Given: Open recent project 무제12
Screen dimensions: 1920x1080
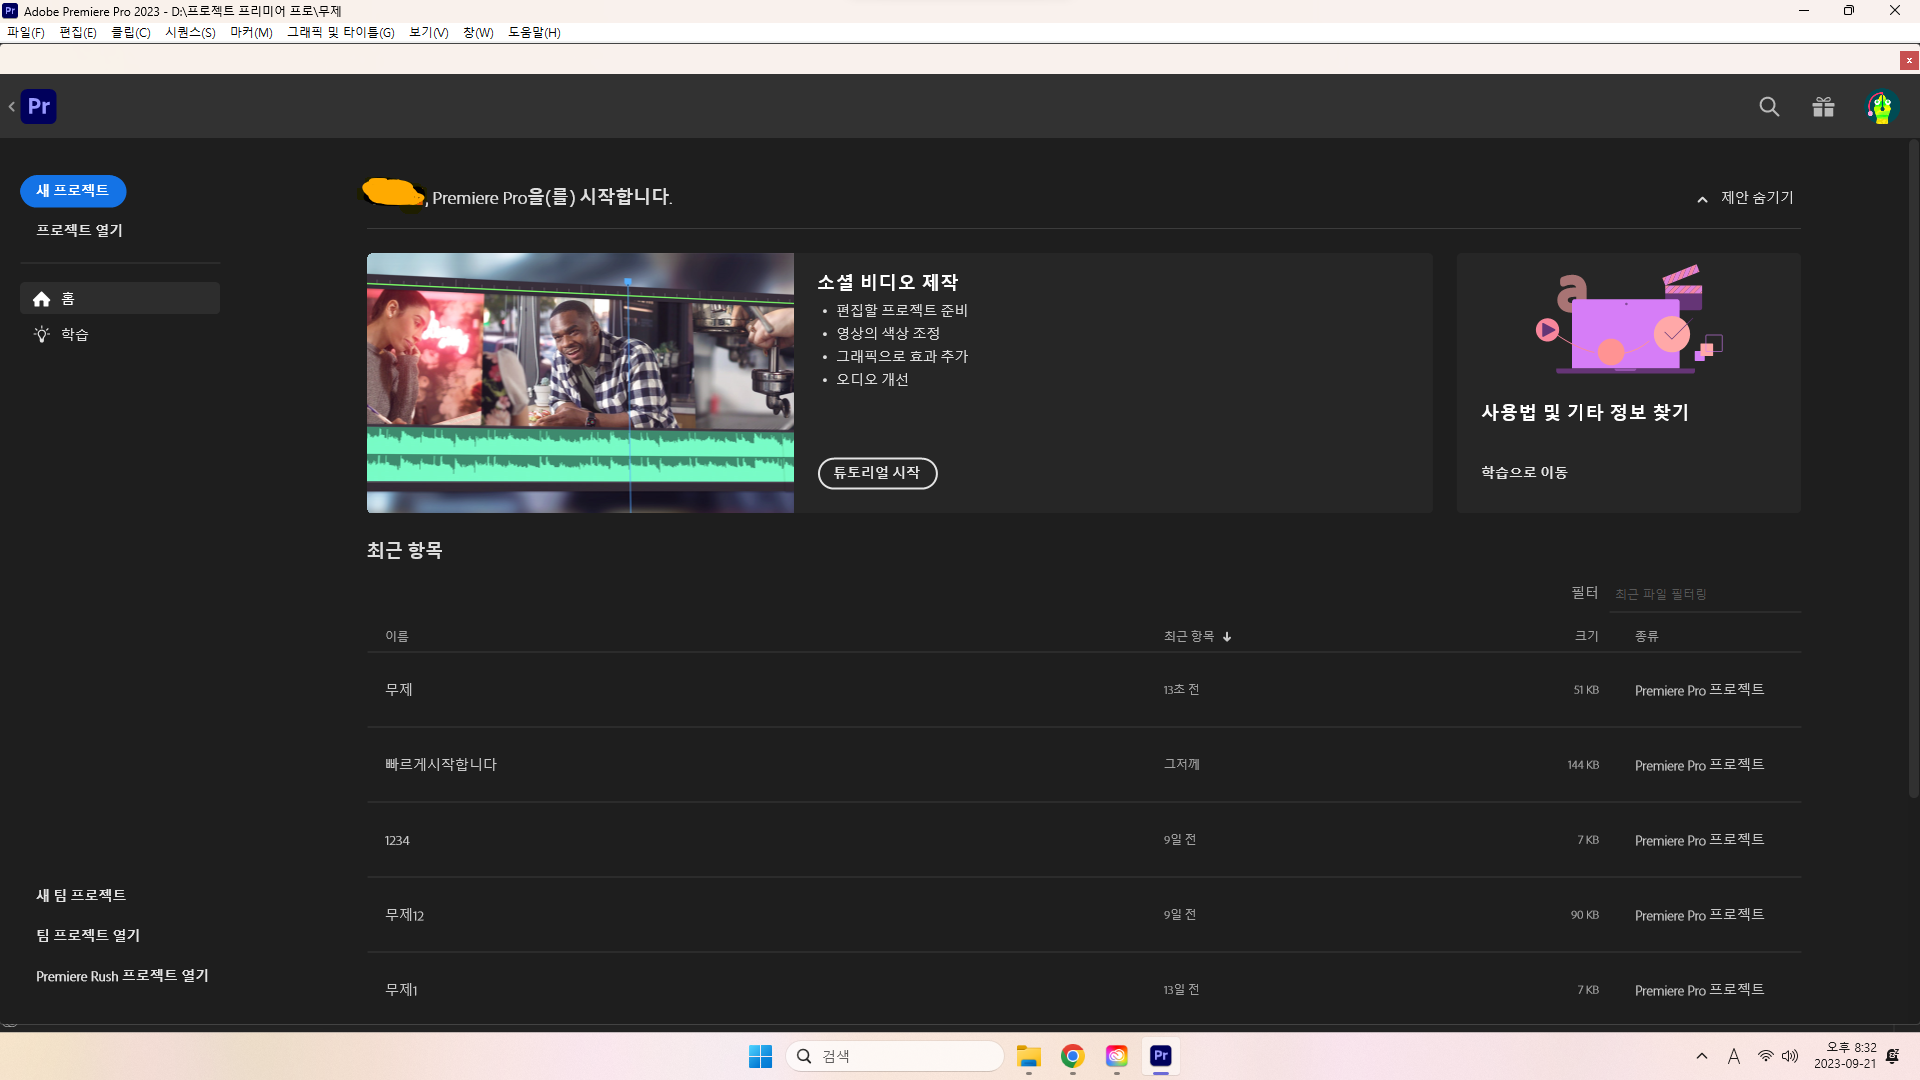Looking at the screenshot, I should pyautogui.click(x=1084, y=915).
